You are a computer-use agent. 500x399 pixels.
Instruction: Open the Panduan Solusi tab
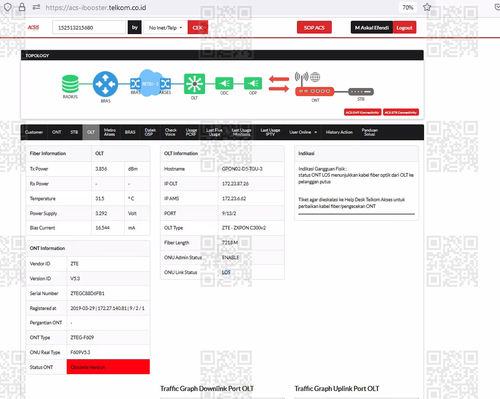pos(370,132)
